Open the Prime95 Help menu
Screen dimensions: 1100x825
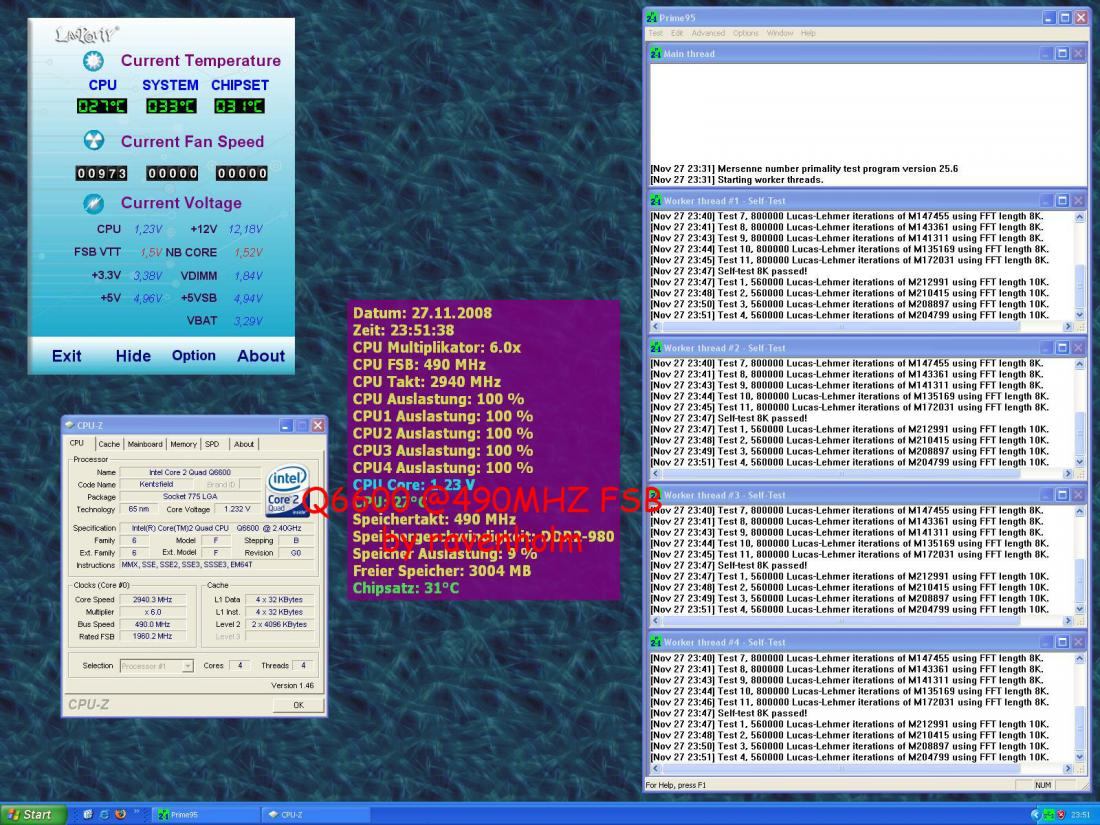(x=808, y=33)
